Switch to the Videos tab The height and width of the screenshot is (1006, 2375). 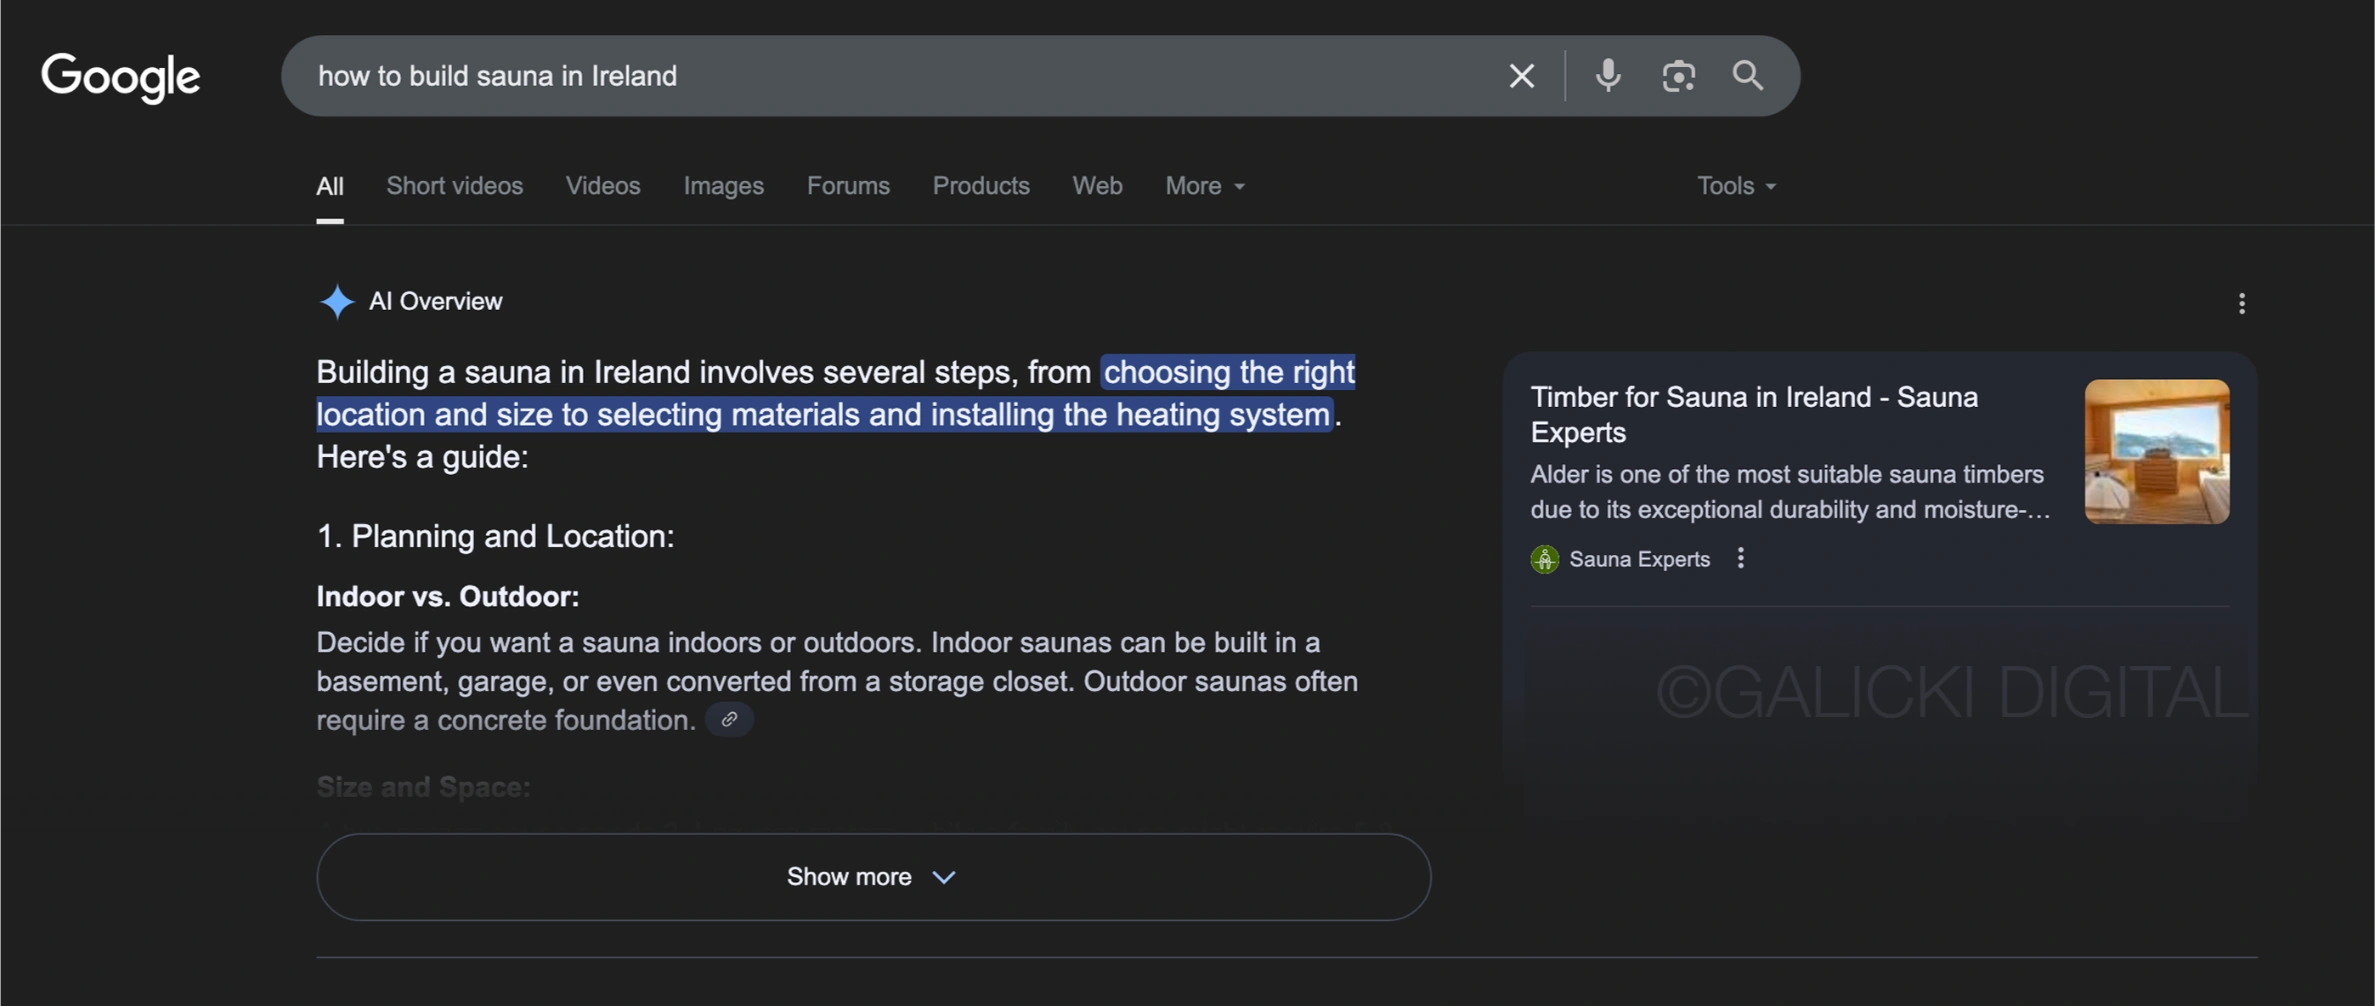(x=602, y=186)
